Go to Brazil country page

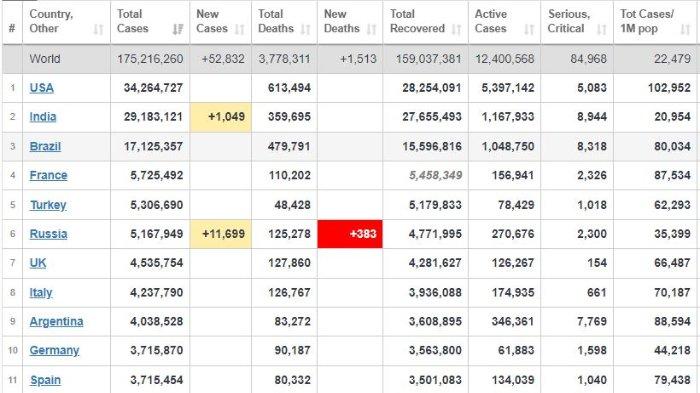tap(45, 146)
